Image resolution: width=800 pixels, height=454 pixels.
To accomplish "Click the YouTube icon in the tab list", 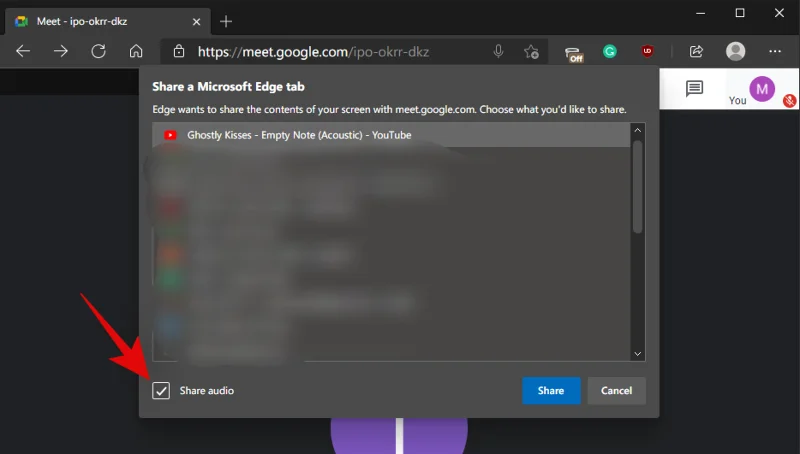I will pos(170,135).
